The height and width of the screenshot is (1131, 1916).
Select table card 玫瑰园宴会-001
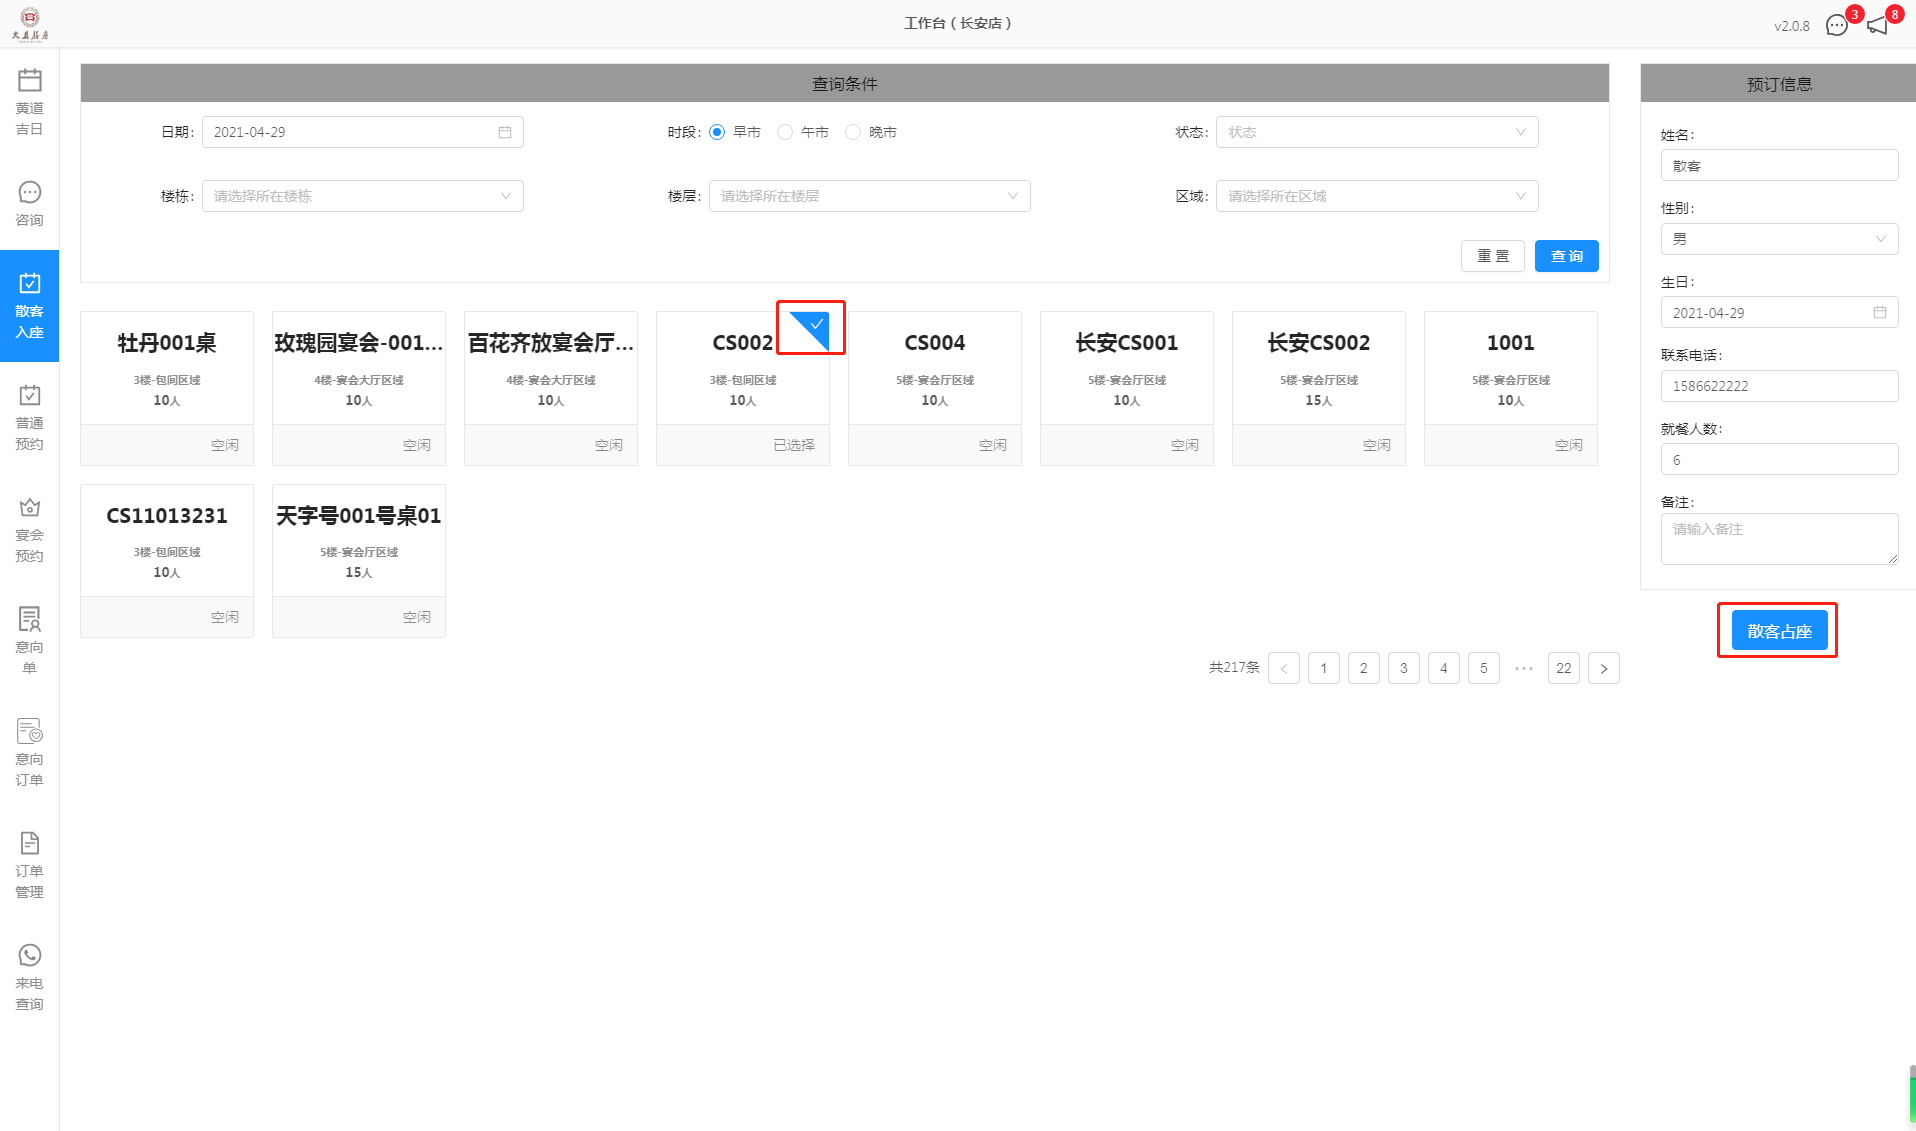pyautogui.click(x=359, y=388)
